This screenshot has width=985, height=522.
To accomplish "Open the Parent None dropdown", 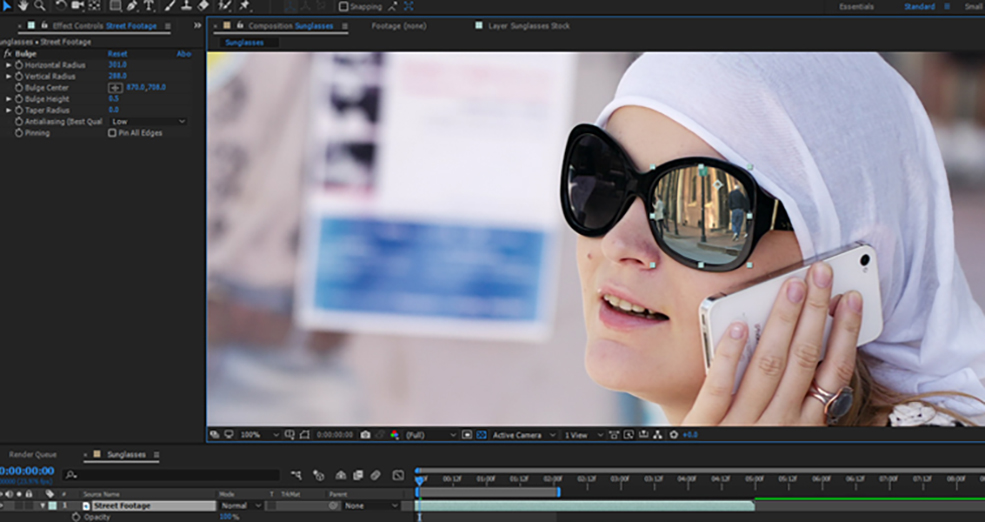I will point(371,506).
